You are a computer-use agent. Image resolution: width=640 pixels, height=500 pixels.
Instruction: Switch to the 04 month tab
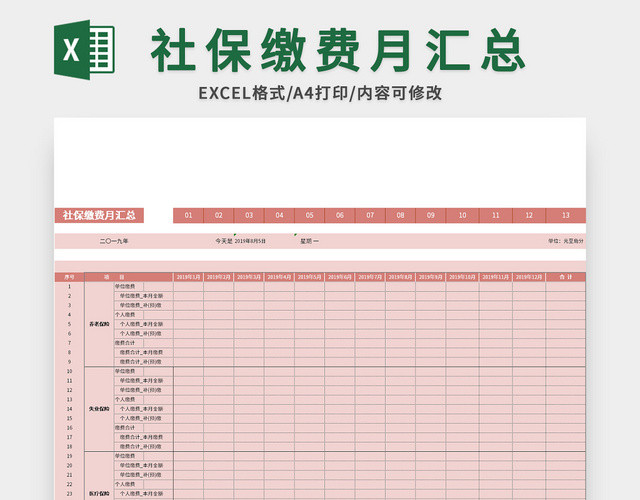[279, 215]
